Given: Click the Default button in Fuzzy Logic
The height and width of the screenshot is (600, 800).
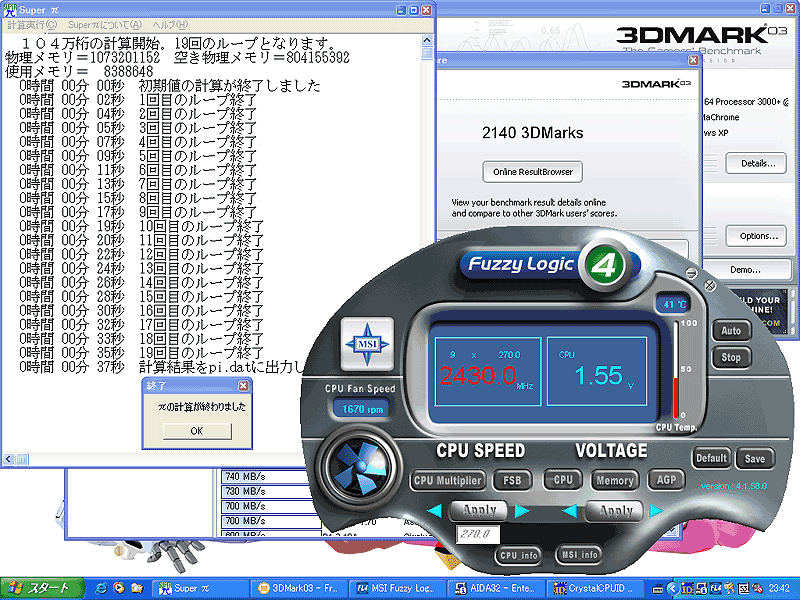Looking at the screenshot, I should [x=711, y=458].
